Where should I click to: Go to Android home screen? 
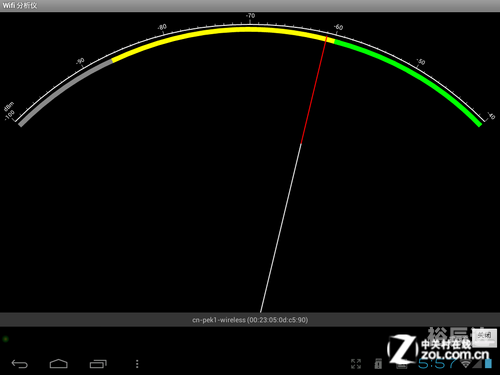59,364
